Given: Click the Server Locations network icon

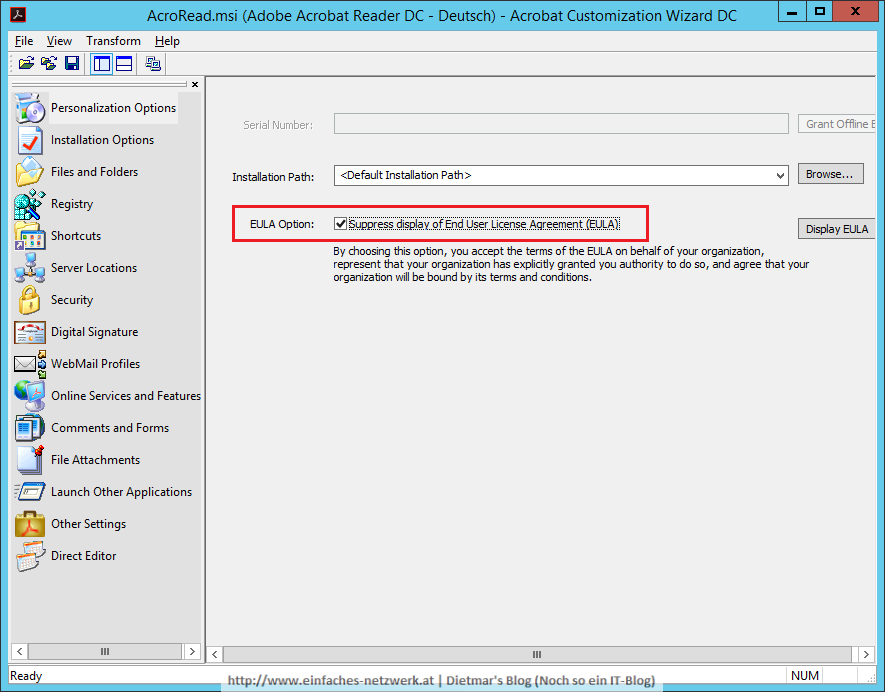Looking at the screenshot, I should pos(30,268).
